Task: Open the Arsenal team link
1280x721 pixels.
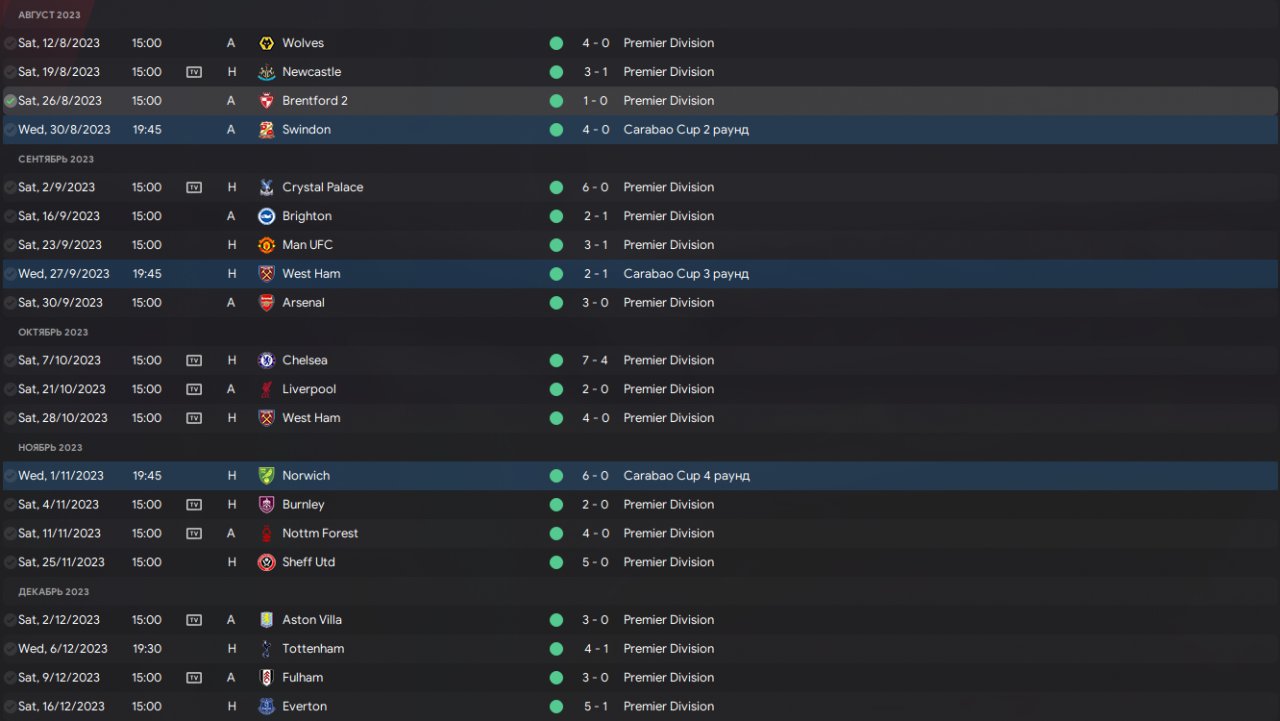Action: (x=303, y=302)
